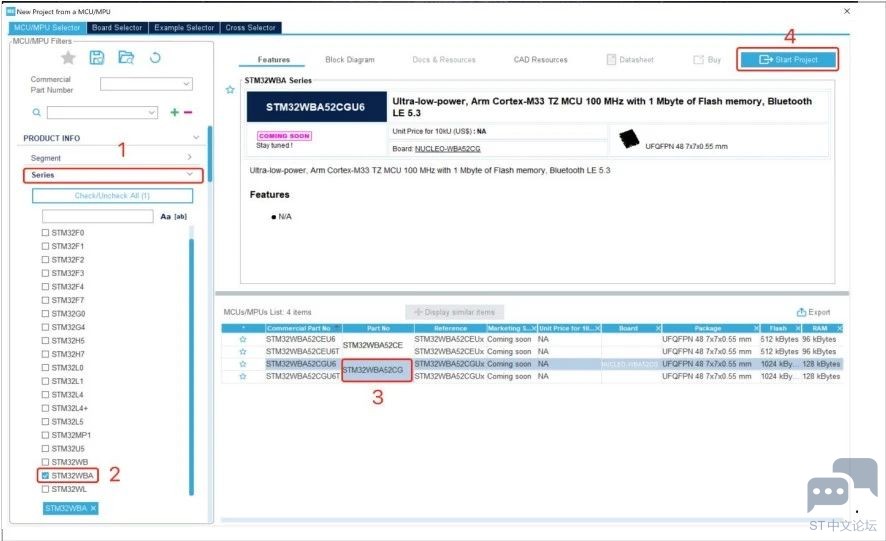
Task: Hide the RAM column via its X
Action: tap(840, 328)
